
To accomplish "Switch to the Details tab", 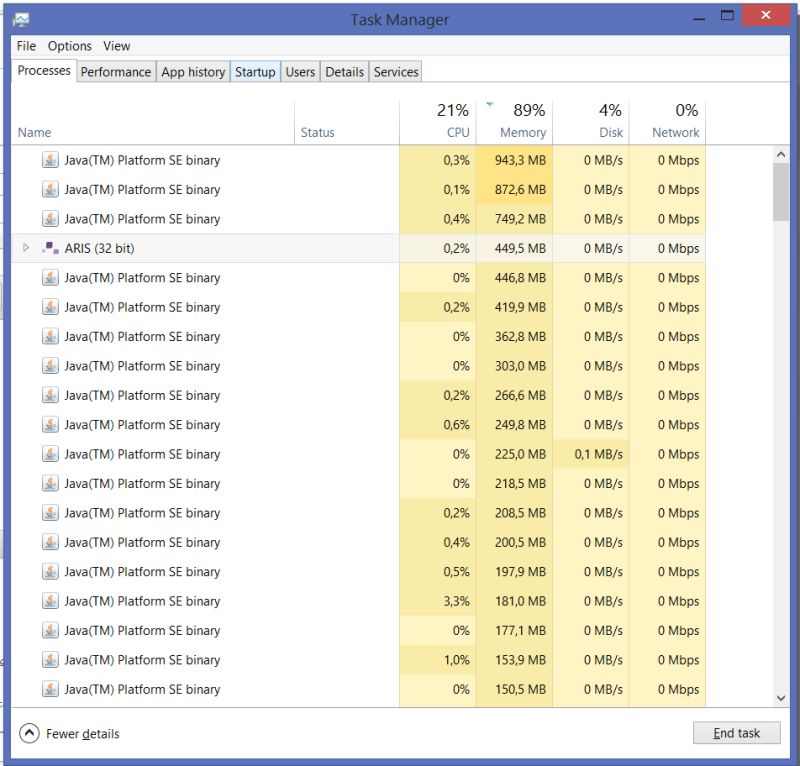I will [344, 71].
